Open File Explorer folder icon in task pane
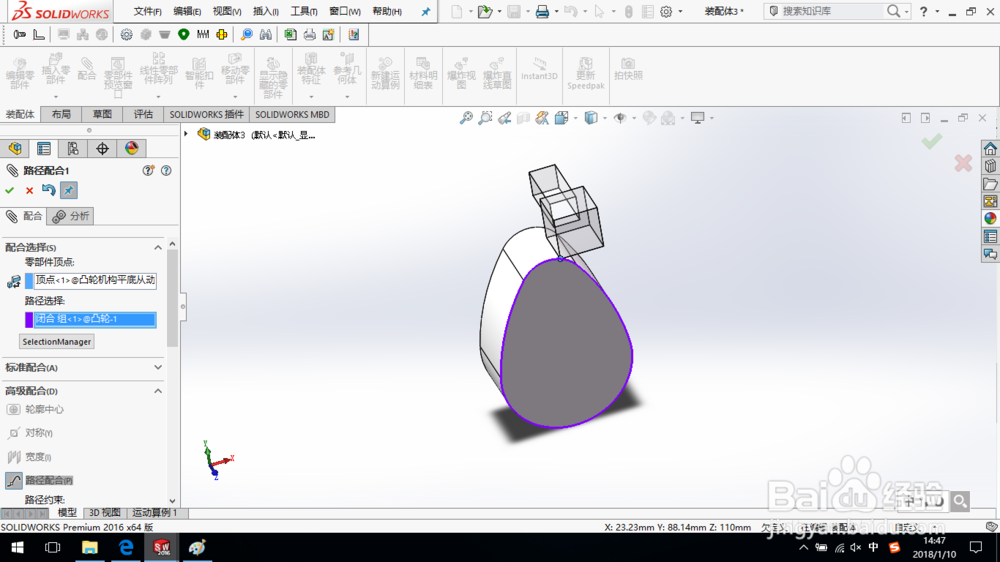The height and width of the screenshot is (562, 1000). (x=990, y=184)
